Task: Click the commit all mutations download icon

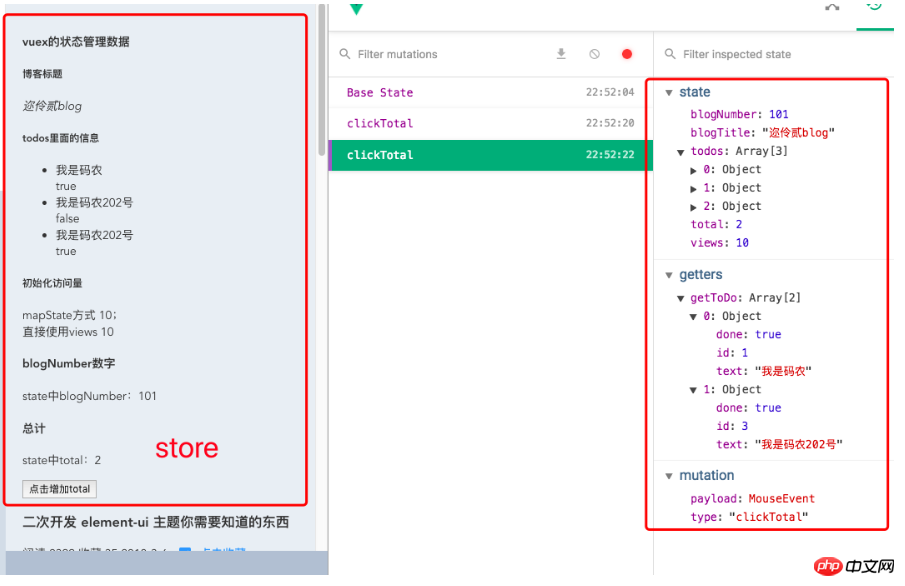Action: [561, 54]
